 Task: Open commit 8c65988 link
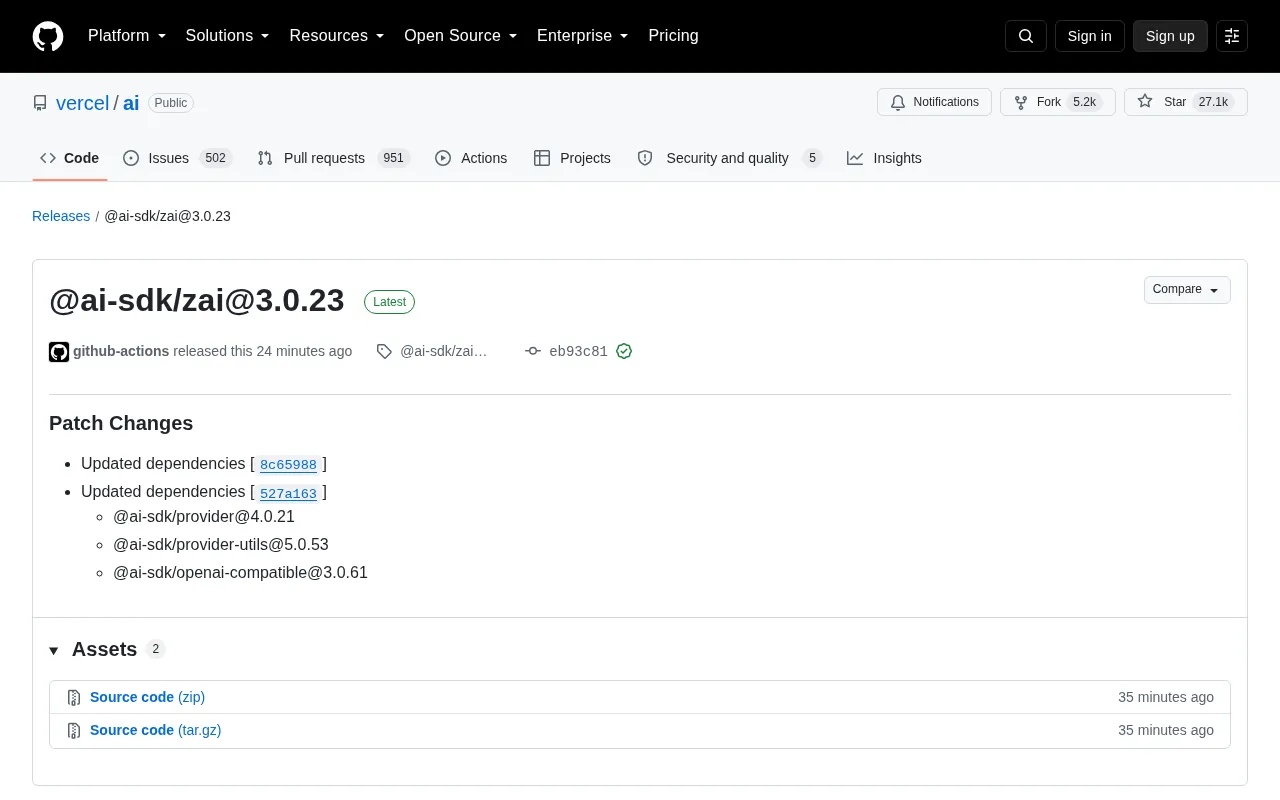coord(288,465)
